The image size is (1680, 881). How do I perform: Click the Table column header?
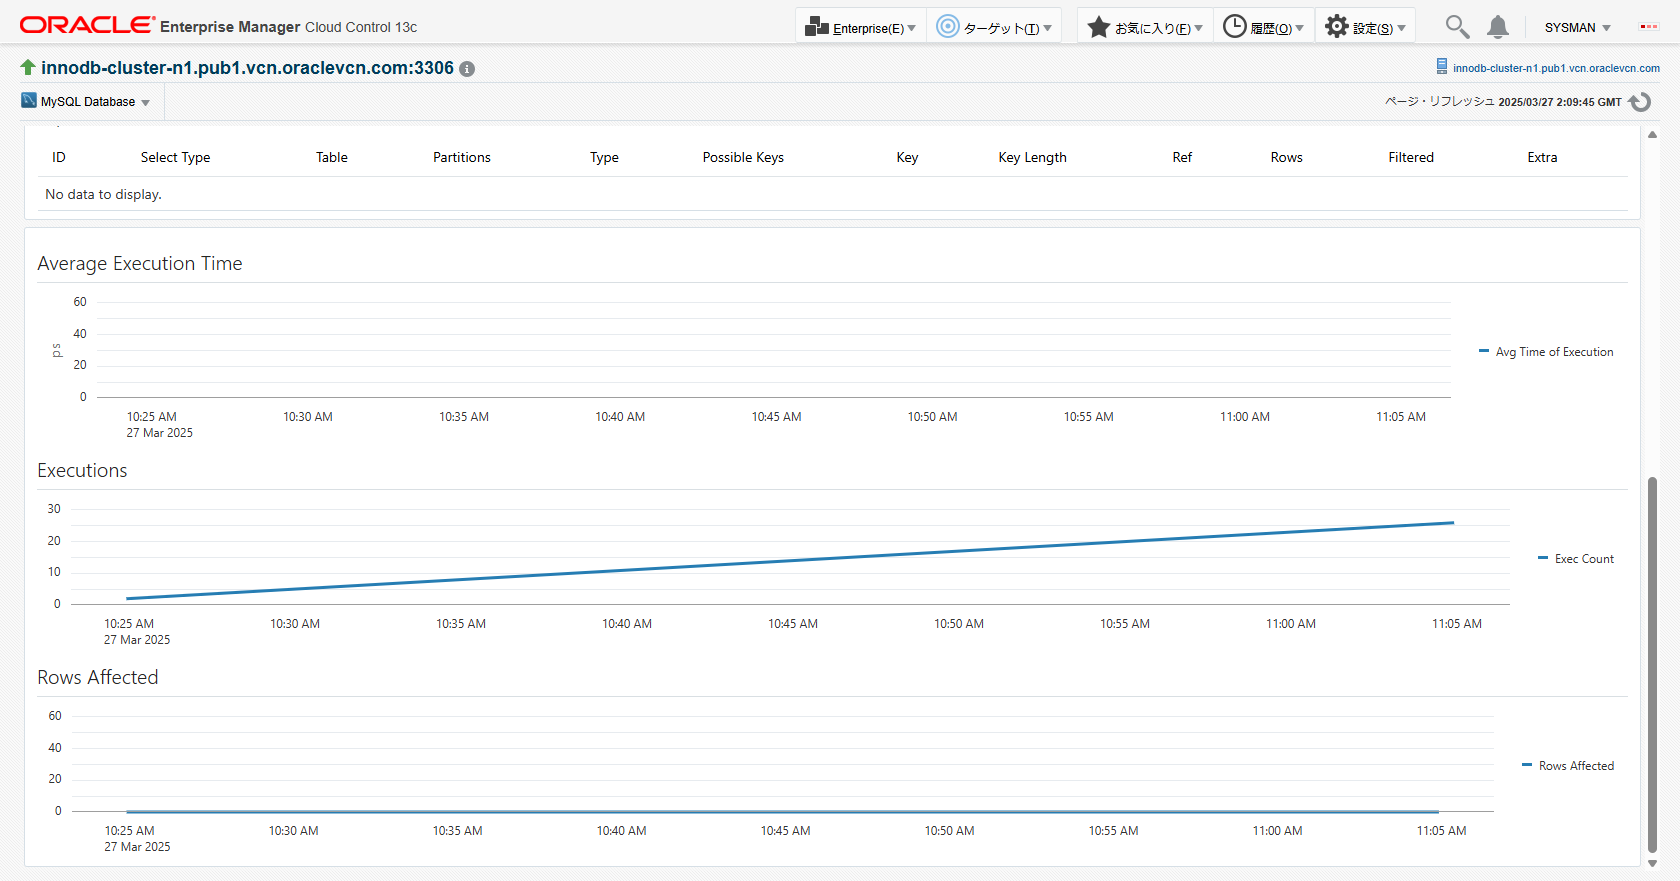click(x=332, y=157)
